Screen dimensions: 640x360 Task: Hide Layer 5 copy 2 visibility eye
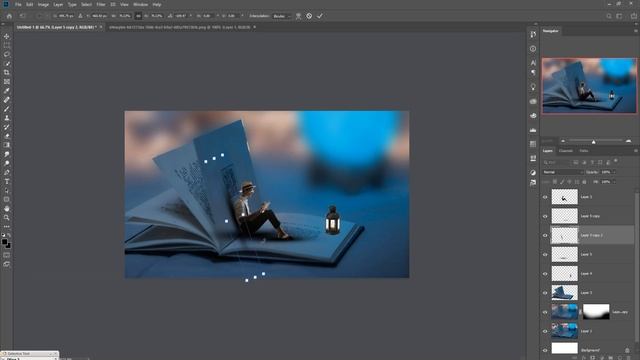[545, 235]
